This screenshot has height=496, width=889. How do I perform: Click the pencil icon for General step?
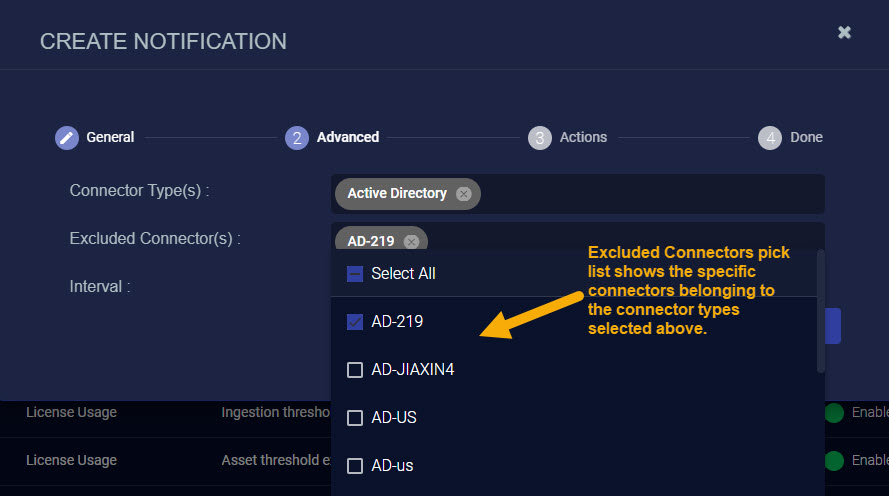tap(67, 138)
